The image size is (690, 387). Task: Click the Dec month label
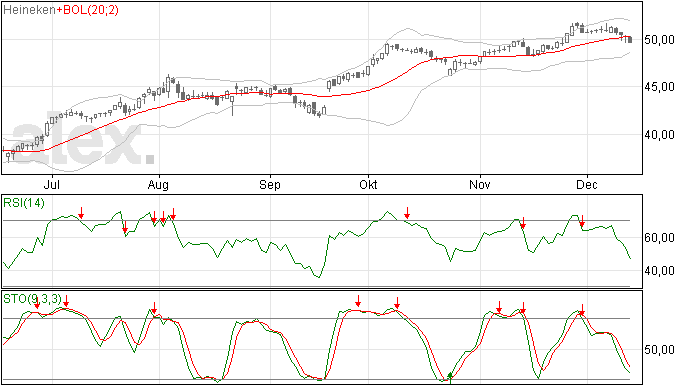point(587,184)
